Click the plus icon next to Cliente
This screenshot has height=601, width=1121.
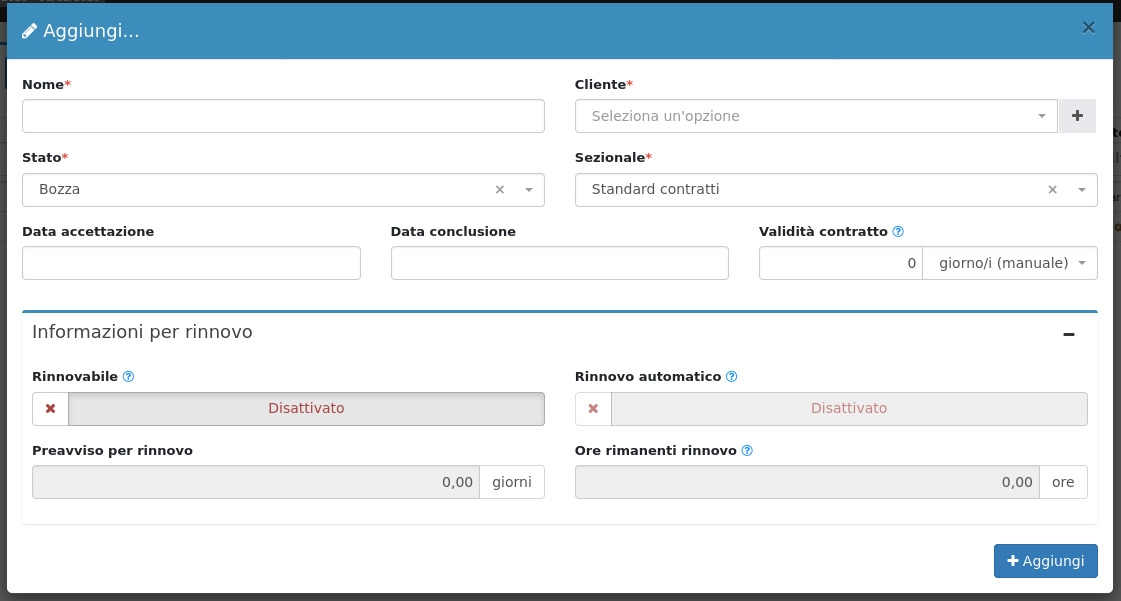[x=1077, y=116]
